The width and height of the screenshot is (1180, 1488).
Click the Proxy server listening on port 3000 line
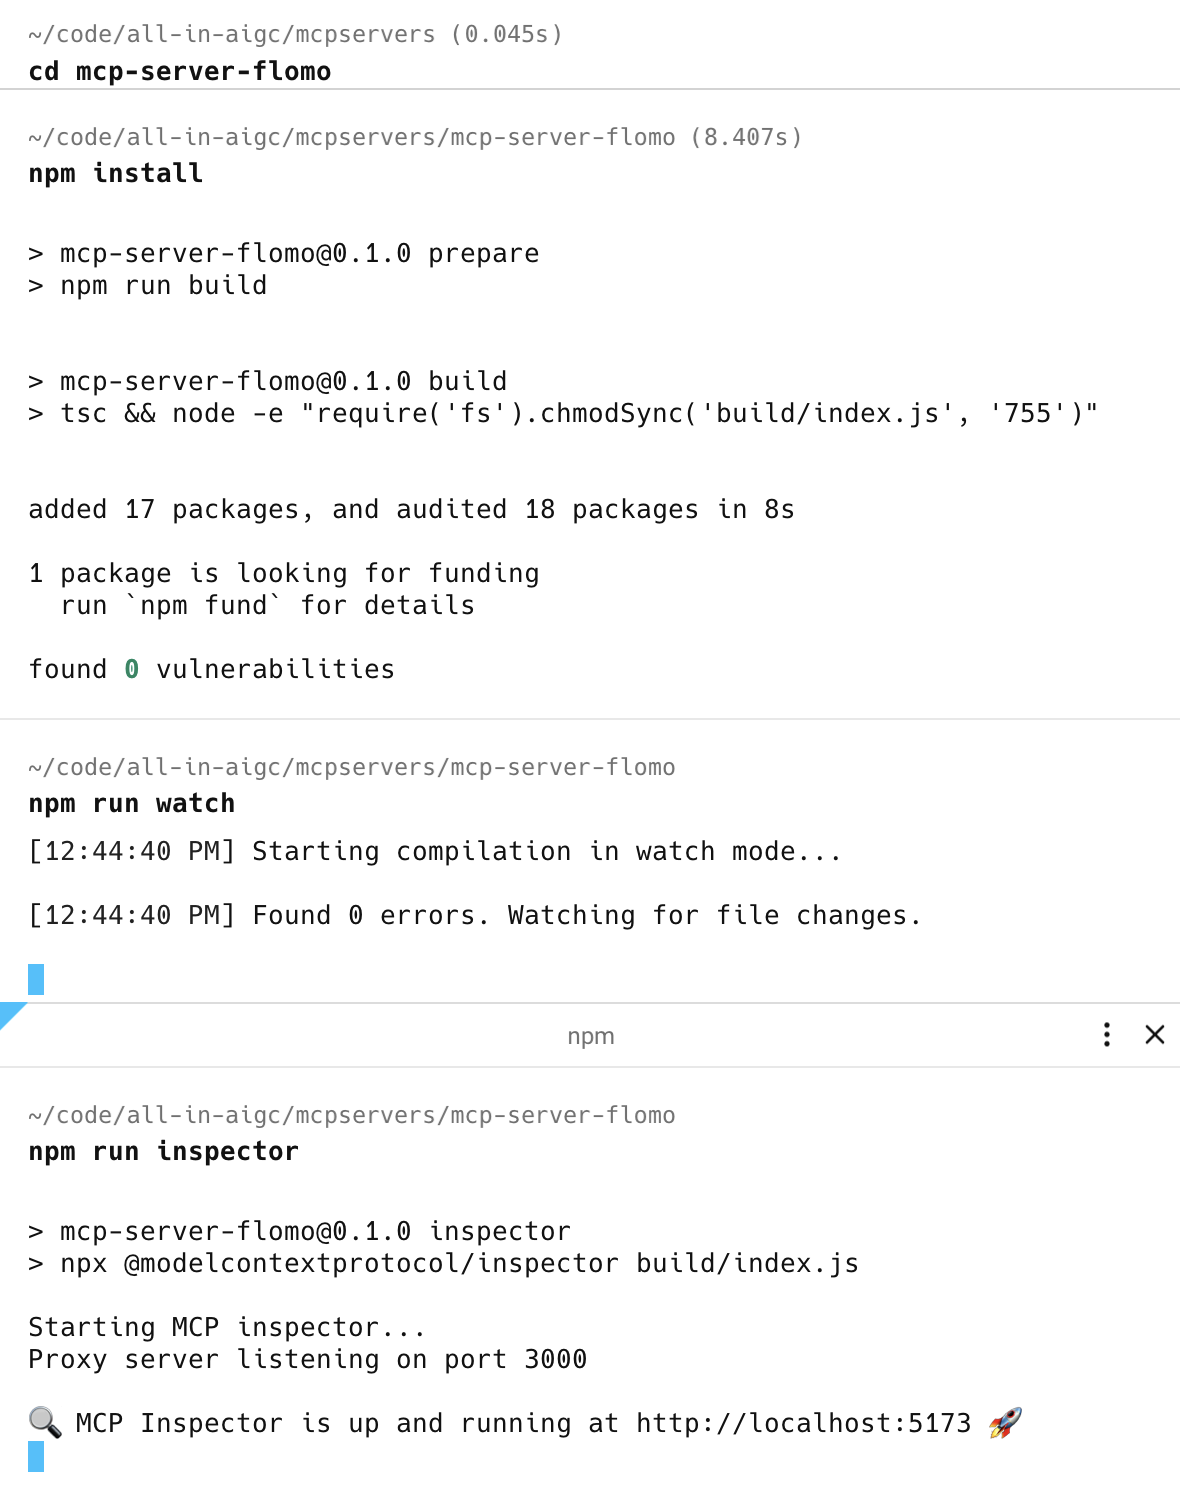point(307,1359)
